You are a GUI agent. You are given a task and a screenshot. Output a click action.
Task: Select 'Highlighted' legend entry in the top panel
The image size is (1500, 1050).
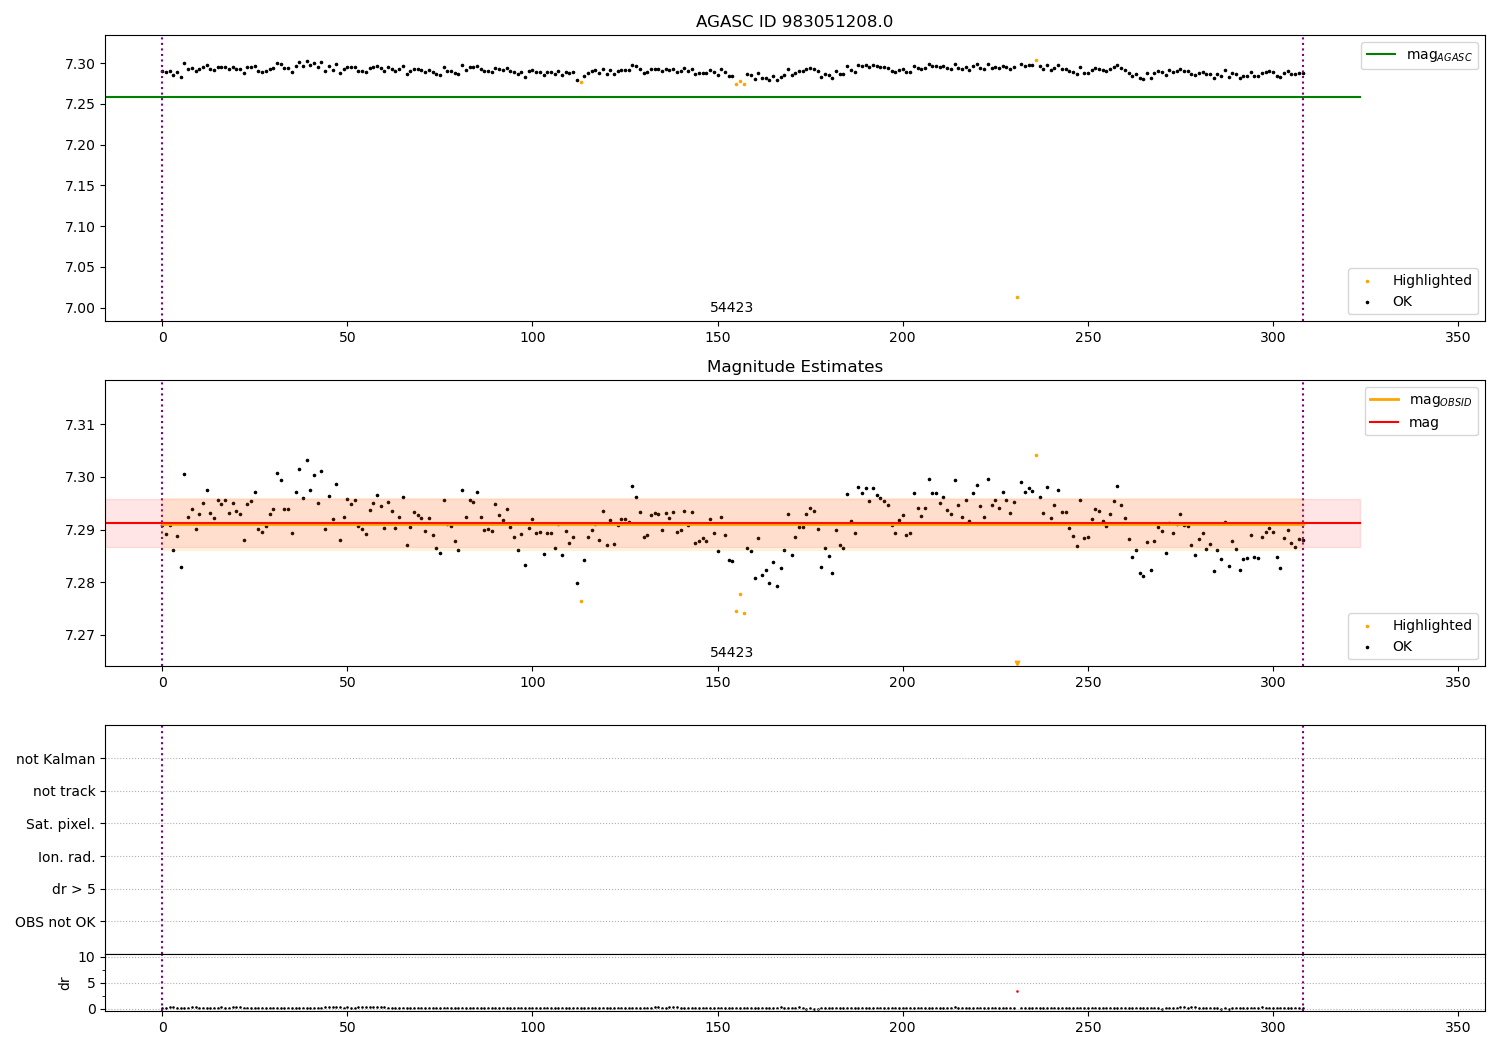(x=1432, y=281)
